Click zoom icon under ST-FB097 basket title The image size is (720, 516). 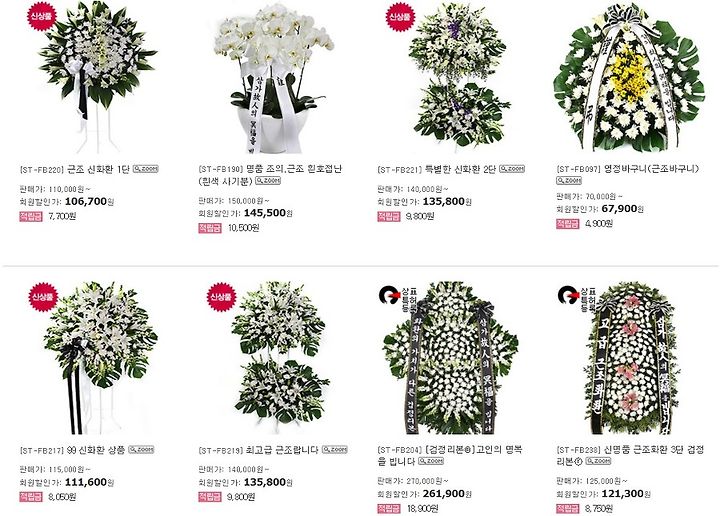pos(569,181)
